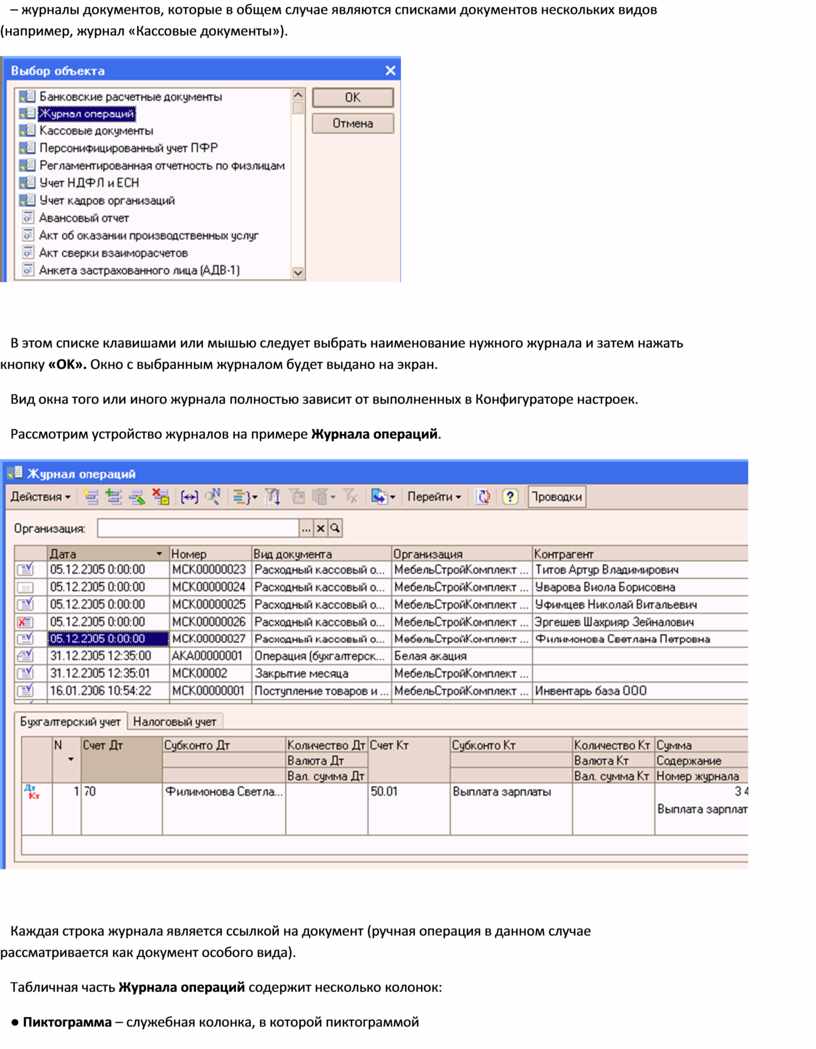Open the date interval setting icon

coord(189,497)
